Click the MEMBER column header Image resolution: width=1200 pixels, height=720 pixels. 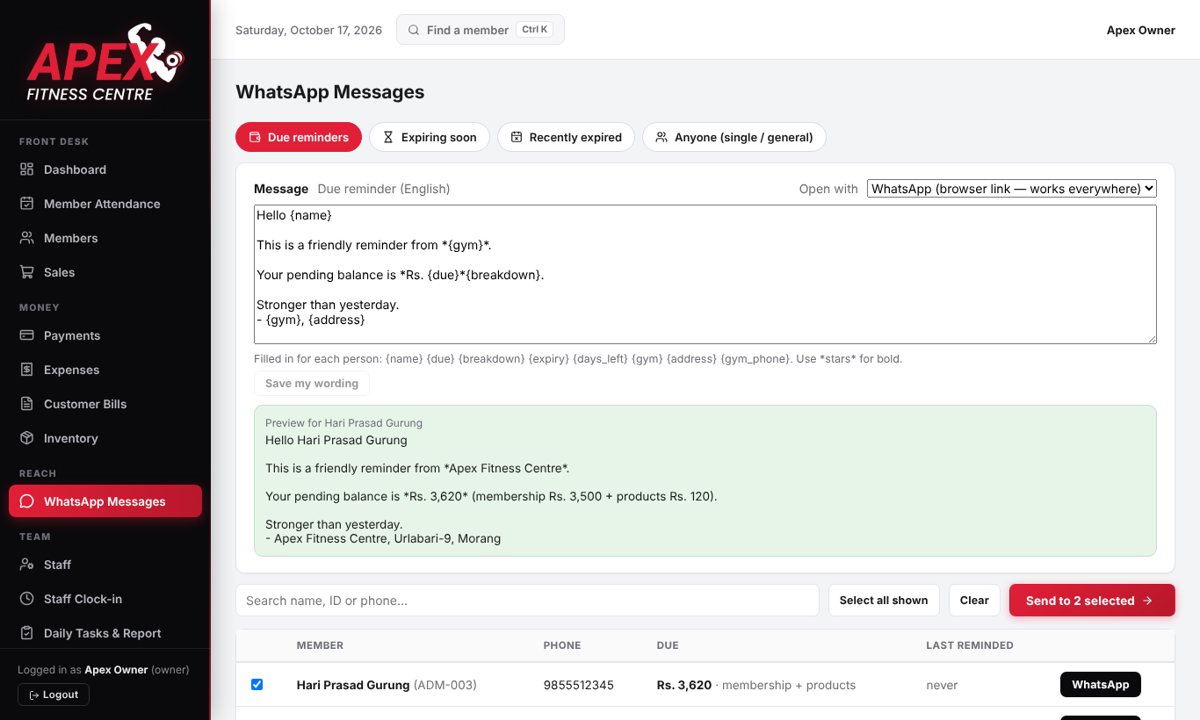(x=320, y=645)
